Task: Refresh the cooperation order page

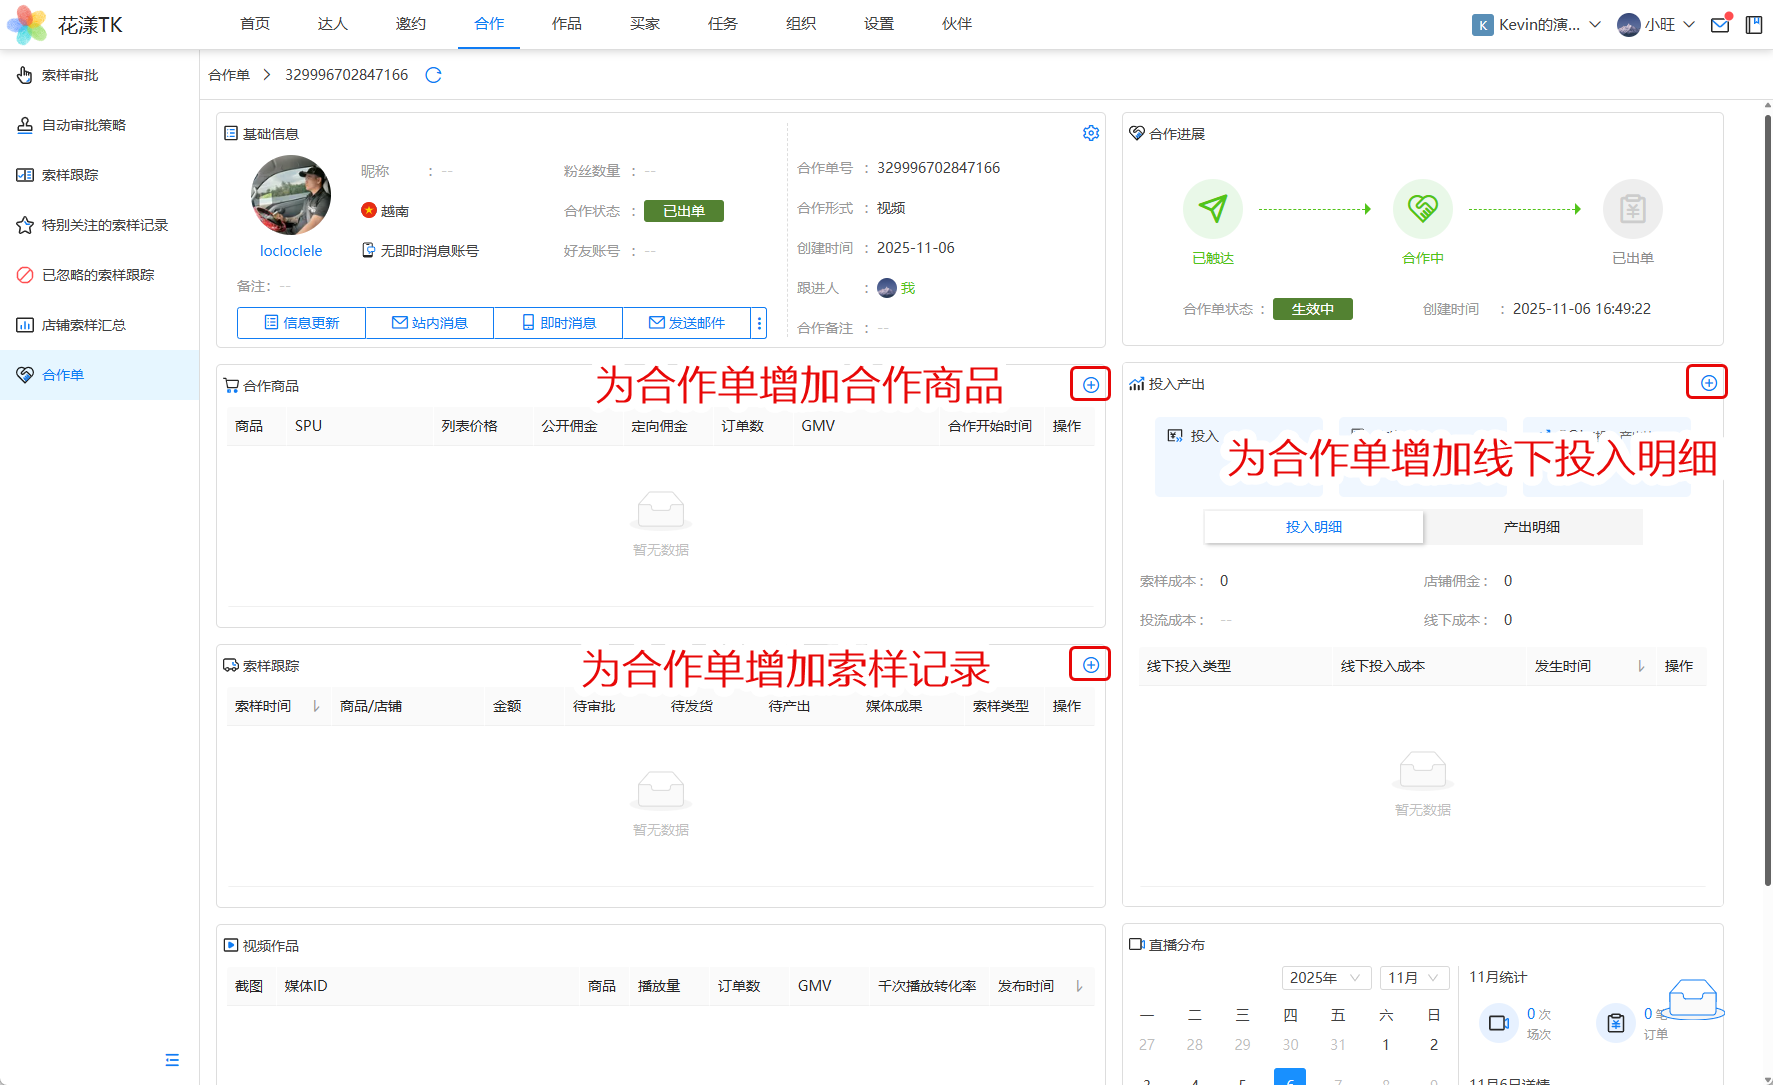Action: pos(433,75)
